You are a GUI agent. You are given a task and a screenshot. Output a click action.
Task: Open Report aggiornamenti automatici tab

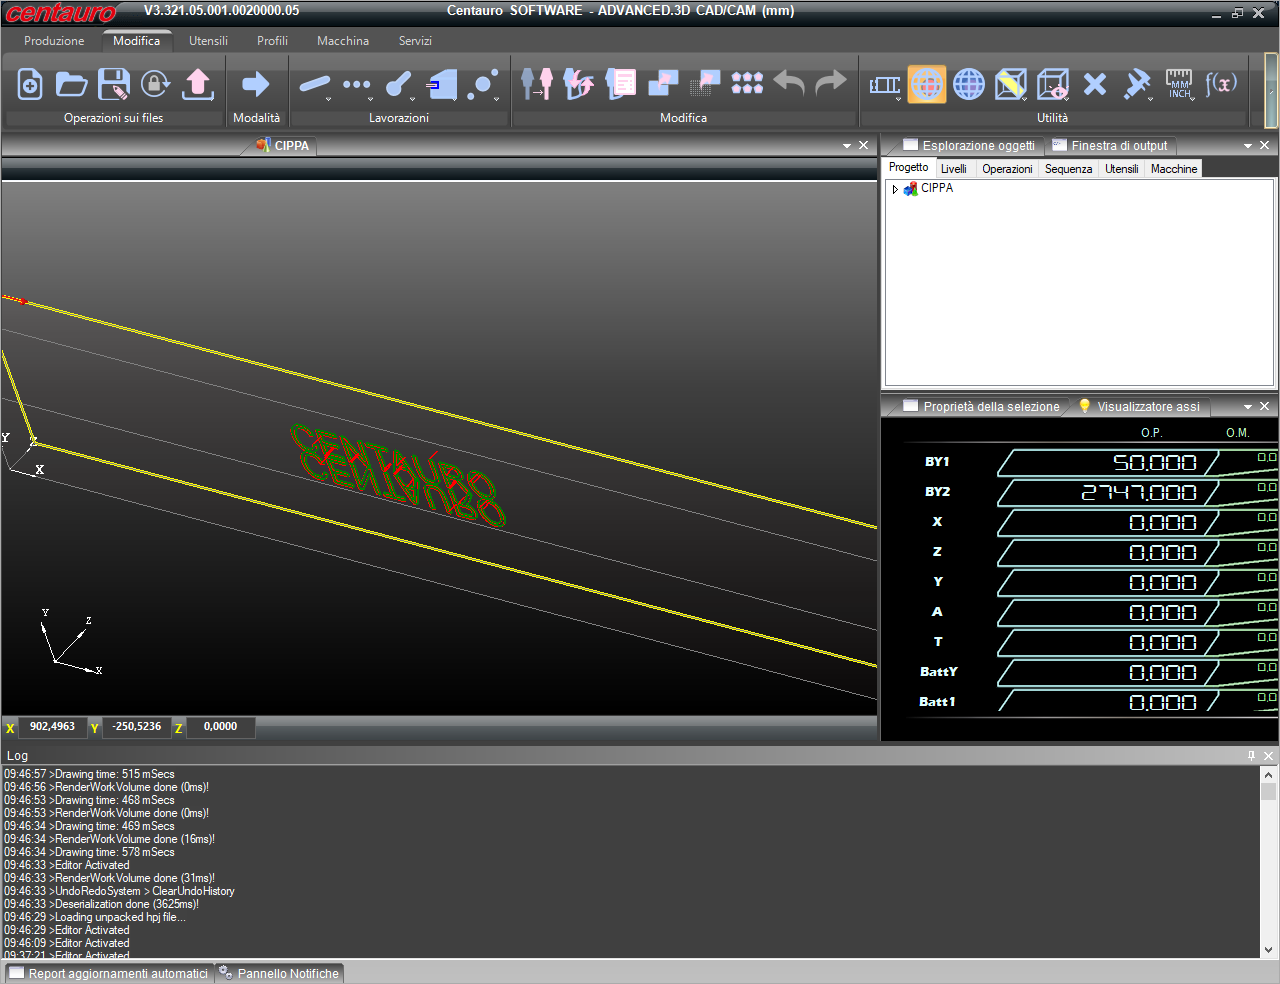tap(108, 974)
